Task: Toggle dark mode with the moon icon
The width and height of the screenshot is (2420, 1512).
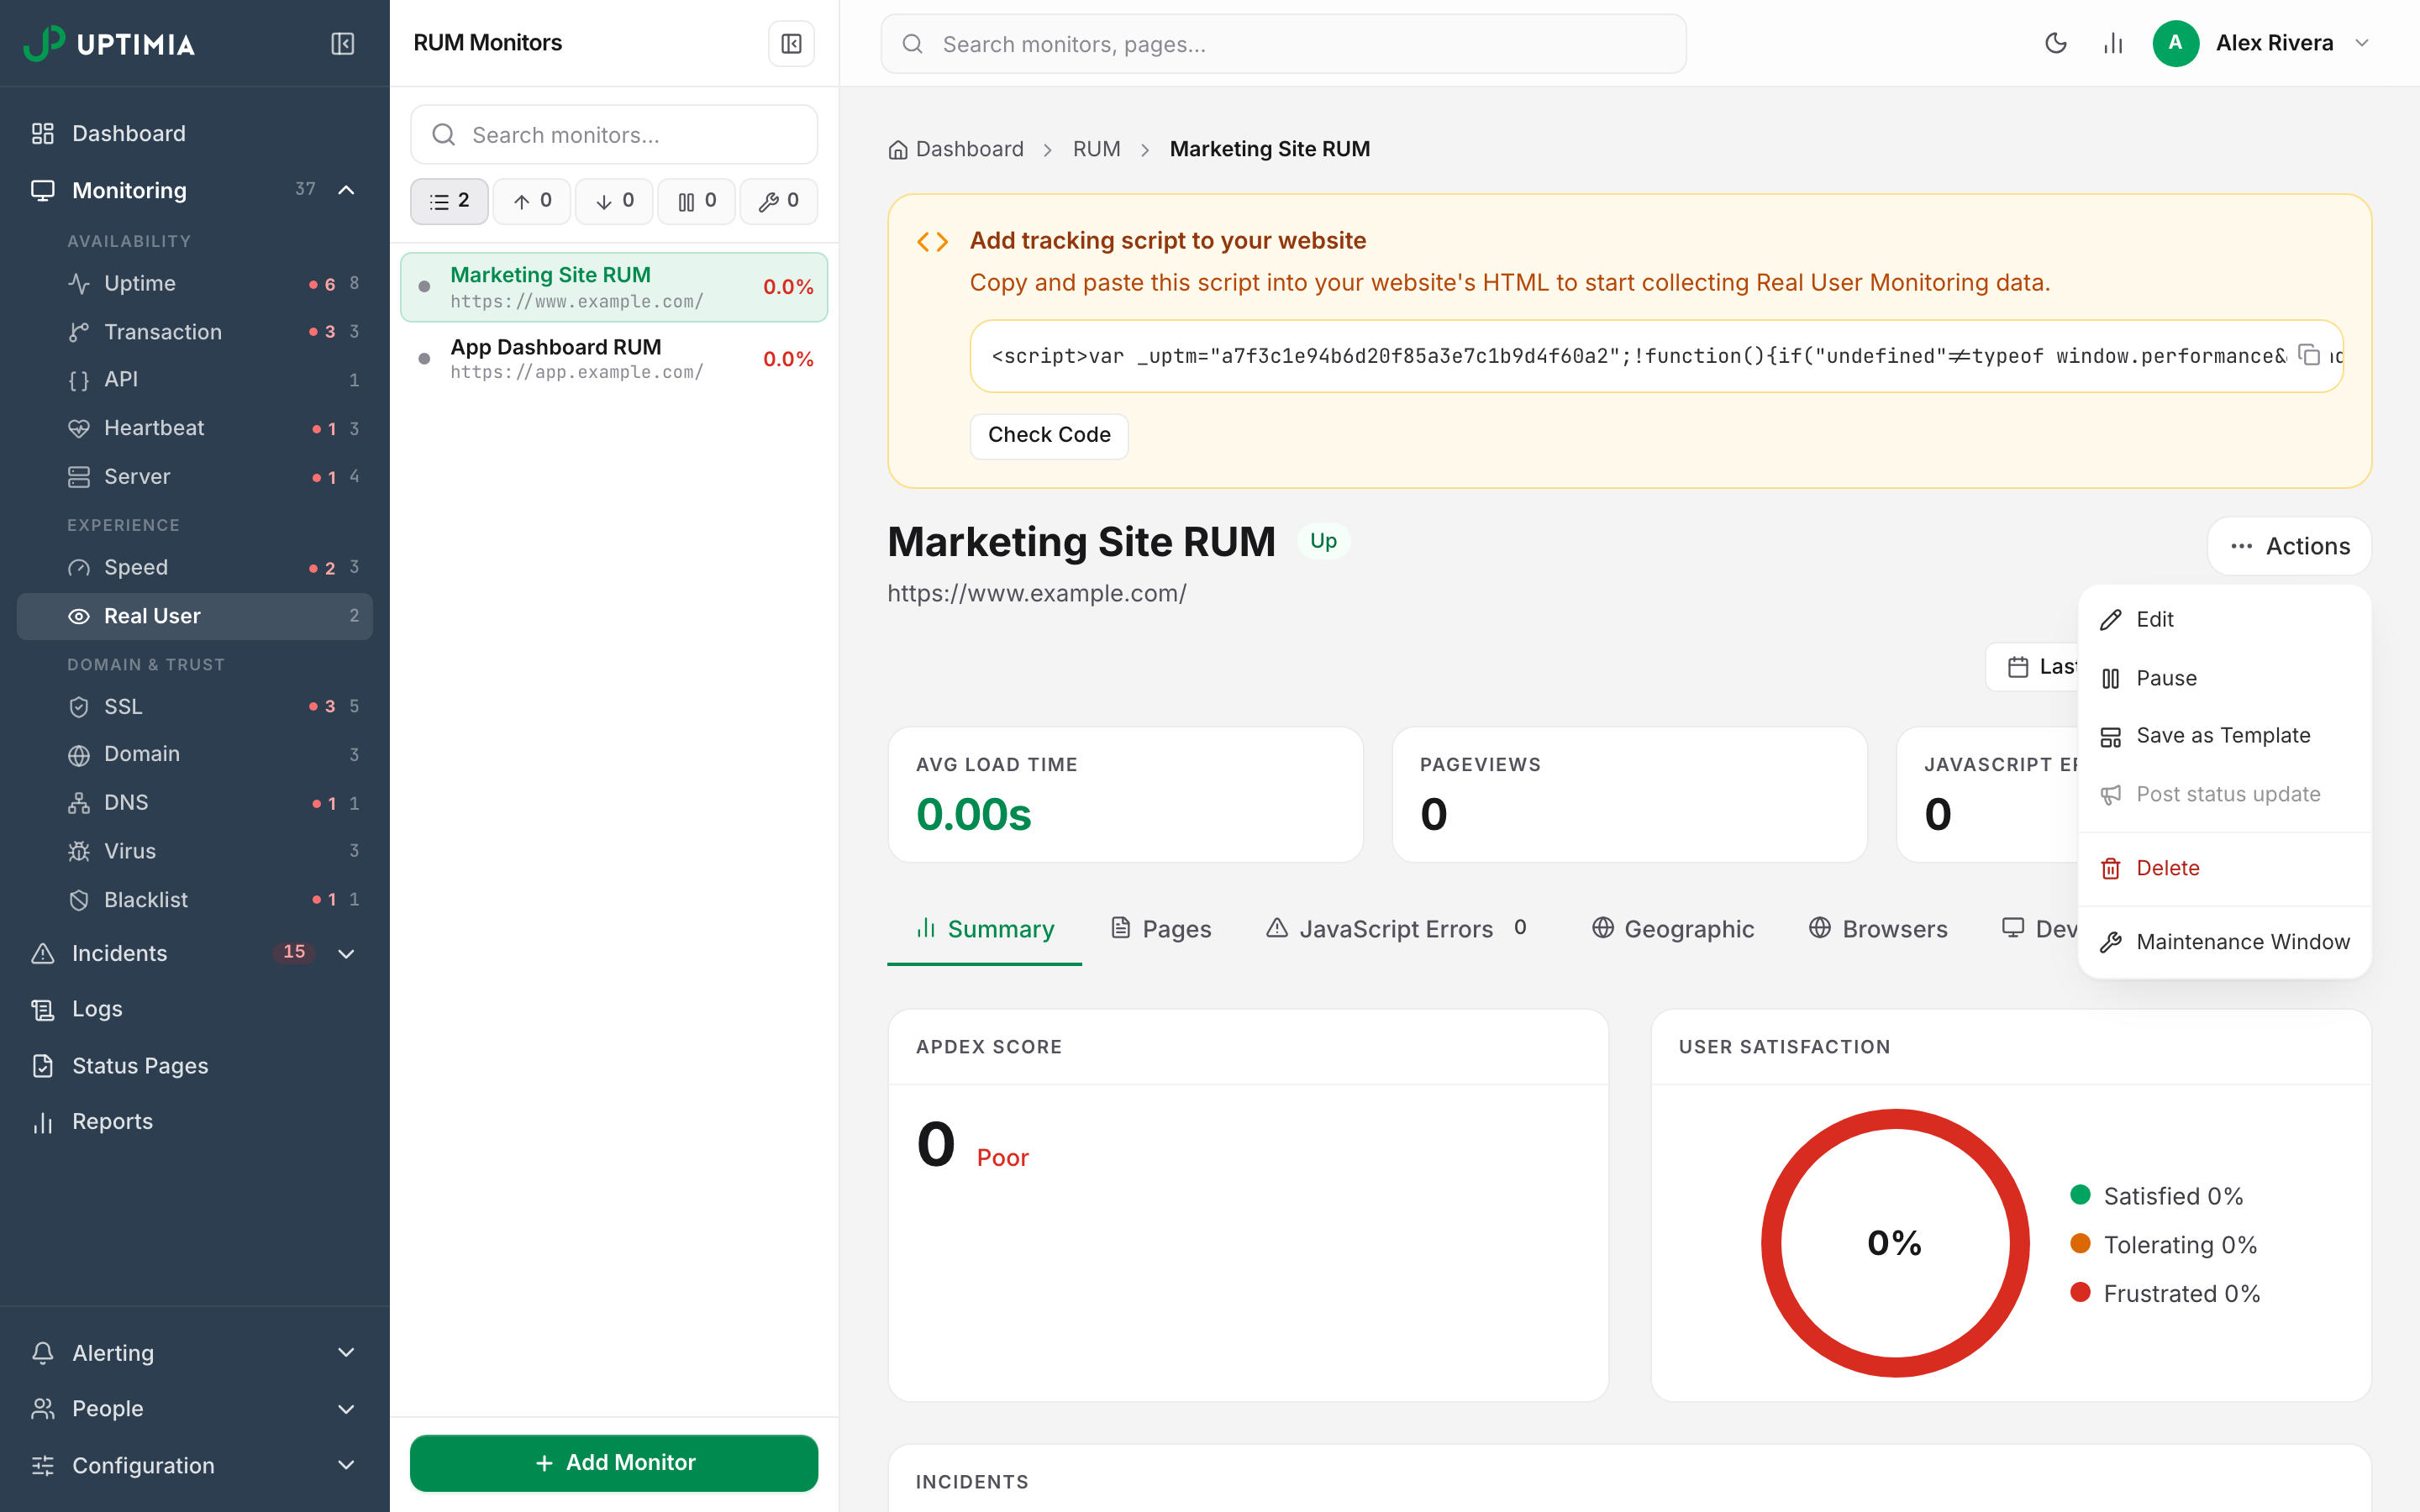Action: (x=2056, y=43)
